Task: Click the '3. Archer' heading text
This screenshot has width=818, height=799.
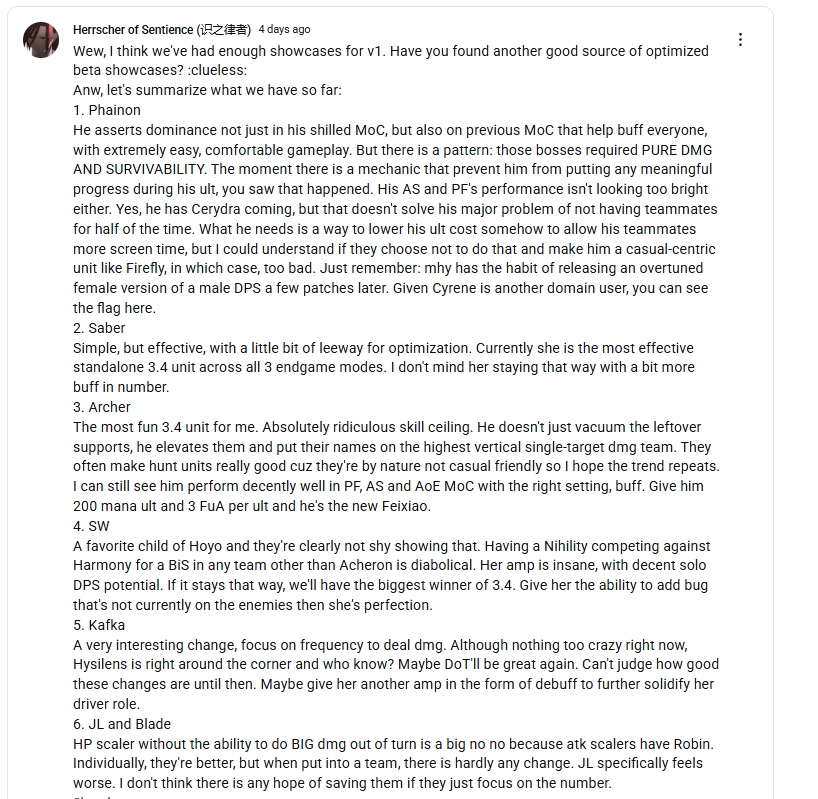Action: click(x=102, y=407)
